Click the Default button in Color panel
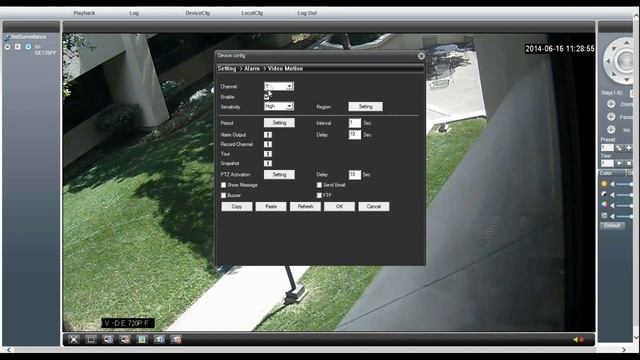Image resolution: width=640 pixels, height=360 pixels. coord(612,226)
